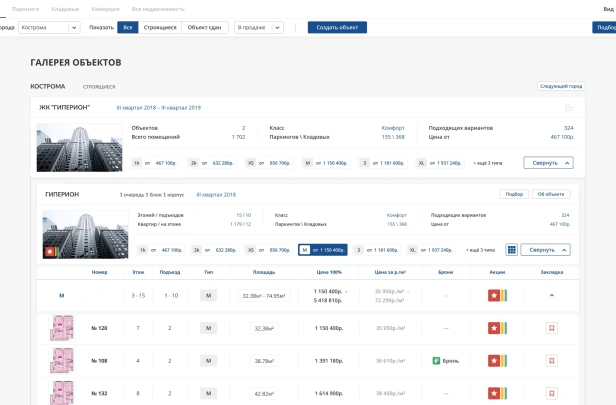Click promo star icon in № 120 row
The width and height of the screenshot is (616, 405).
tap(493, 327)
